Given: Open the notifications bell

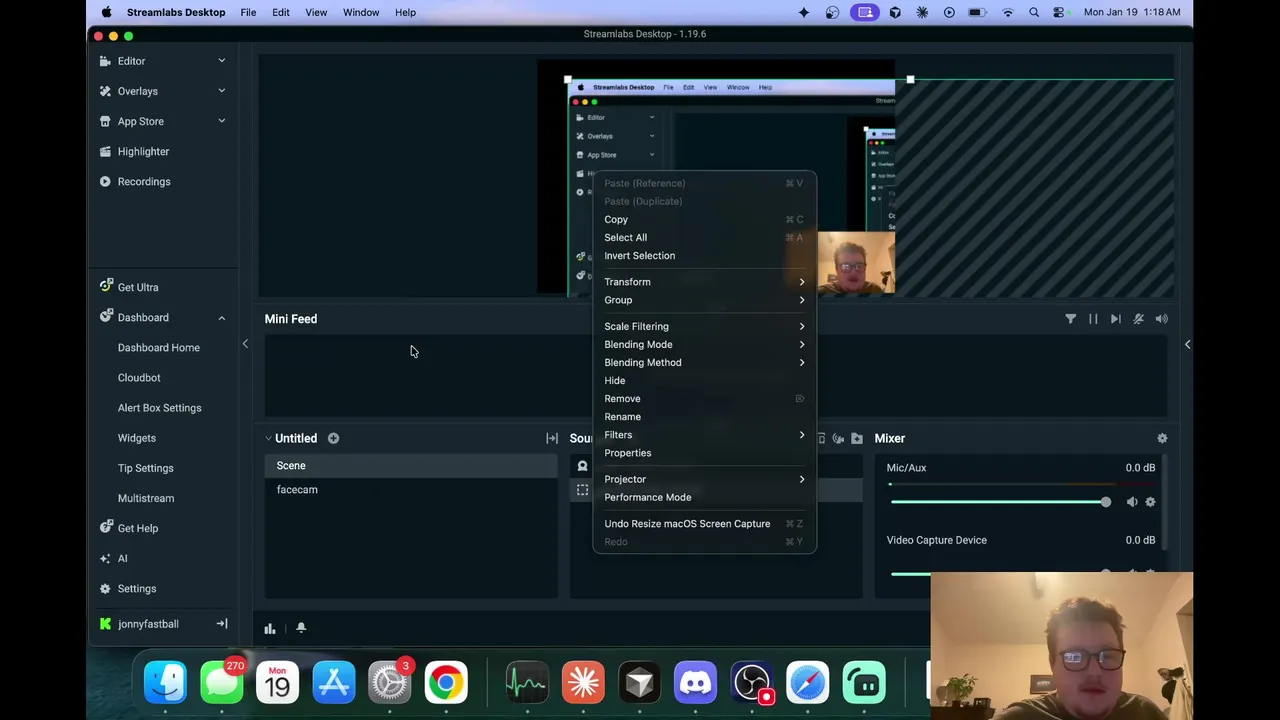Looking at the screenshot, I should pos(301,628).
